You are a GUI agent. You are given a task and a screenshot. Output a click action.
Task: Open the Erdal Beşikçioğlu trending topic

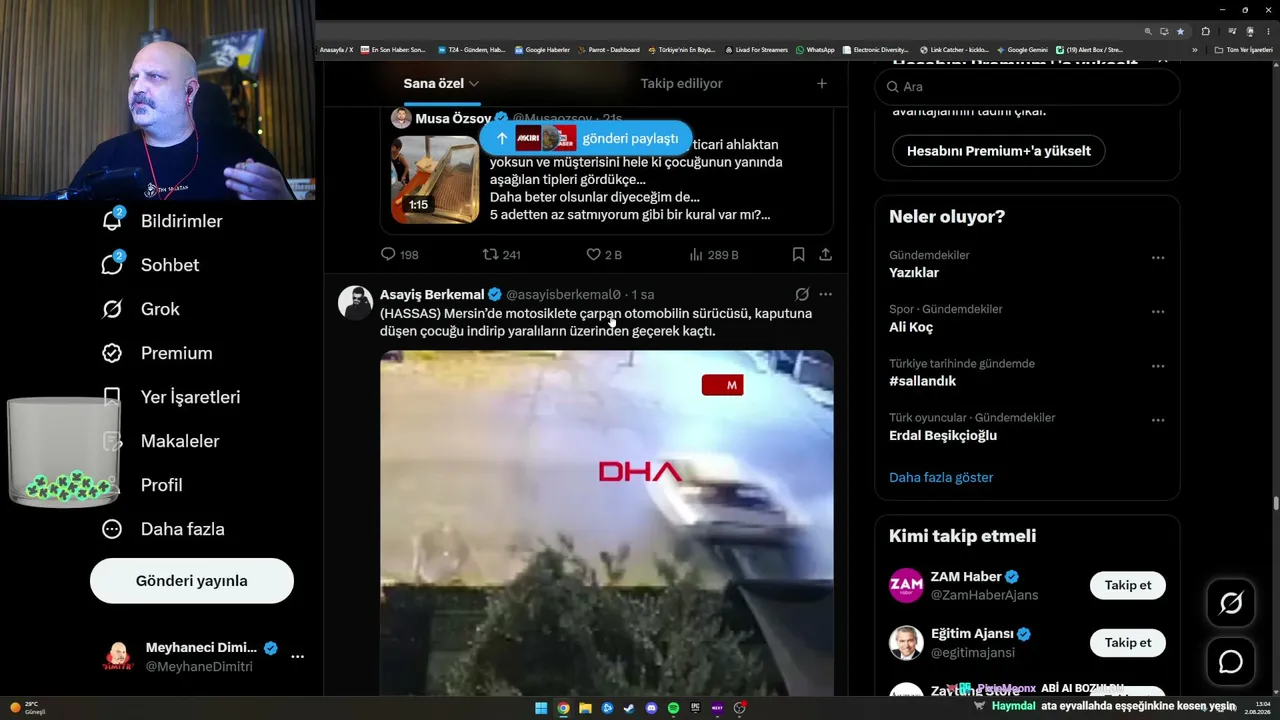click(x=943, y=435)
